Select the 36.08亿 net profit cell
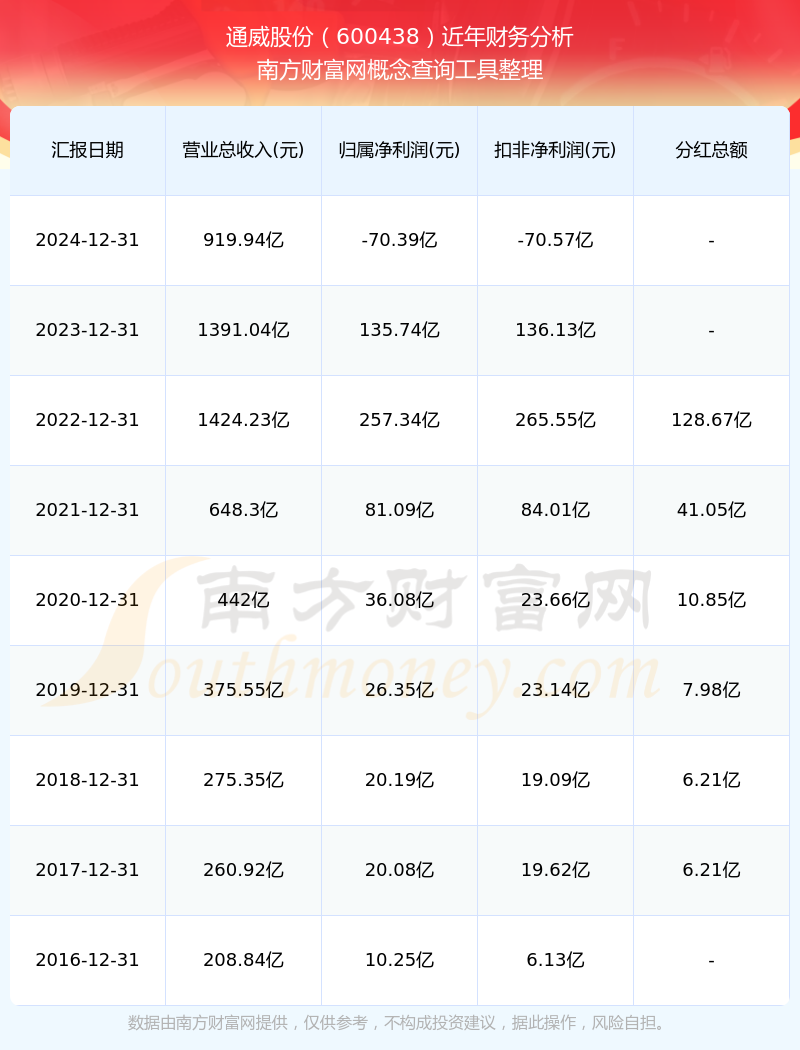Viewport: 800px width, 1050px height. pos(400,601)
